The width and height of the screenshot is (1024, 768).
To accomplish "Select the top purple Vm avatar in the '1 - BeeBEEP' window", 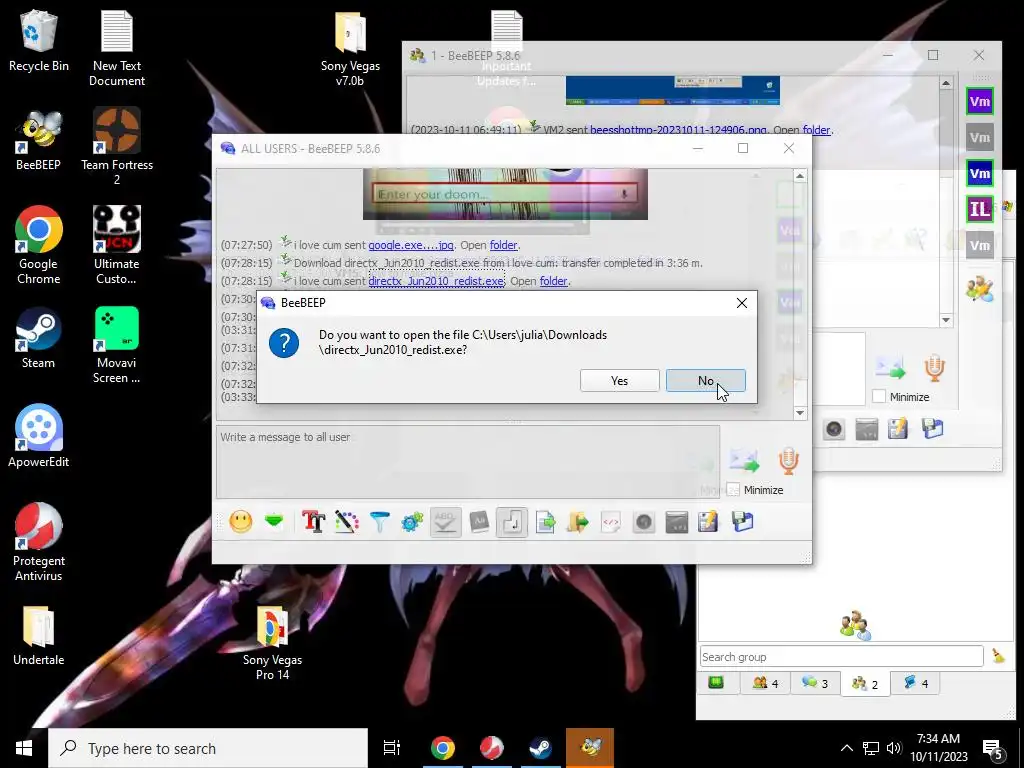I will click(980, 101).
